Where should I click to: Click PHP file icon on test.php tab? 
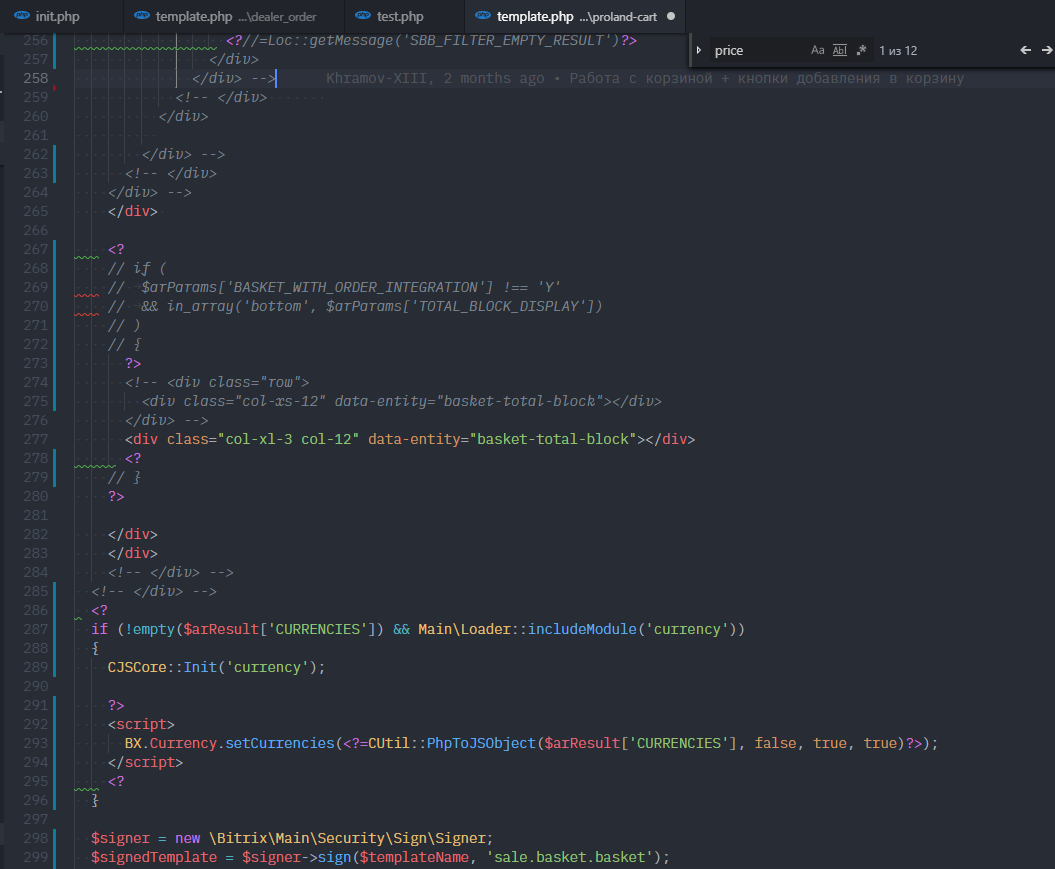[364, 17]
